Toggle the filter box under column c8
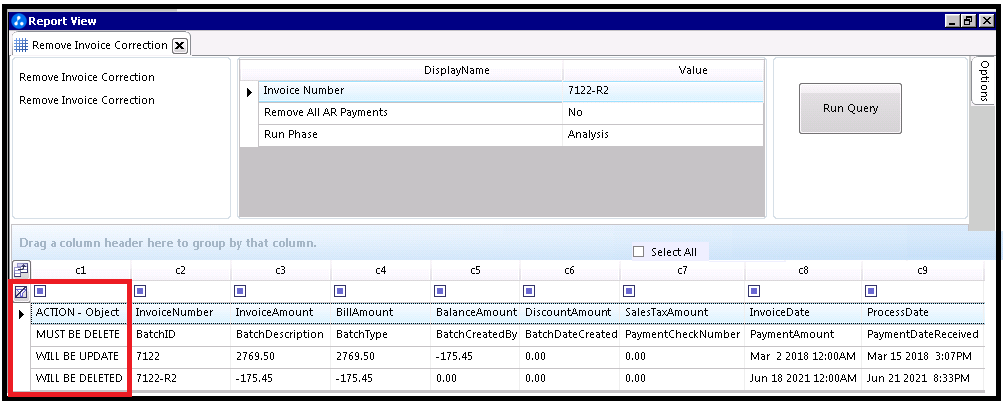This screenshot has width=1004, height=406. 754,291
